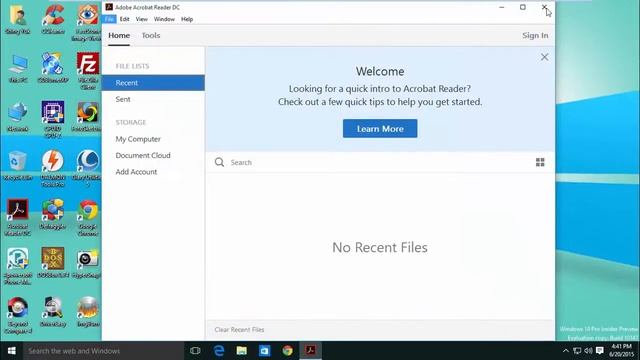Launch FastStone Image Viewer desktop shortcut
Image resolution: width=640 pixels, height=360 pixels.
click(87, 22)
